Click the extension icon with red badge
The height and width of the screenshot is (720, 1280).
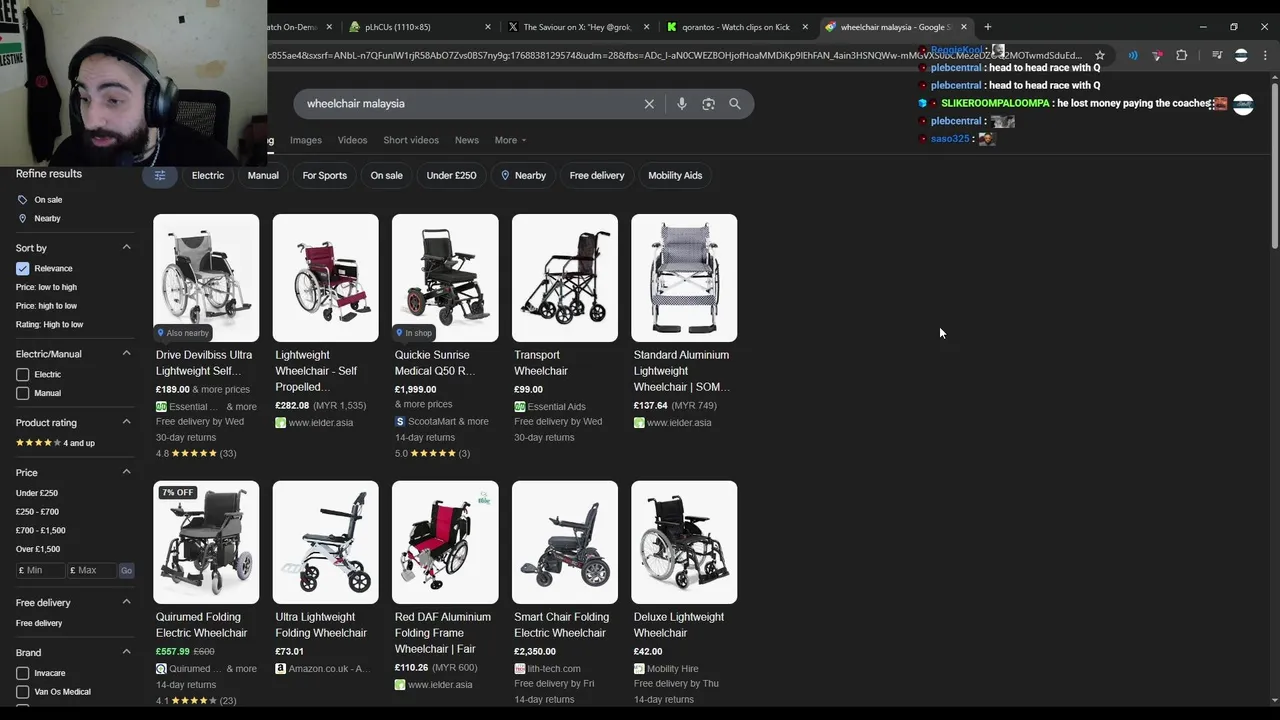1158,56
